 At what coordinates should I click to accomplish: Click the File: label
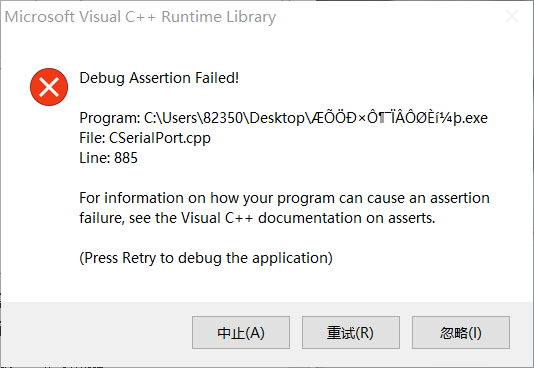coord(92,138)
